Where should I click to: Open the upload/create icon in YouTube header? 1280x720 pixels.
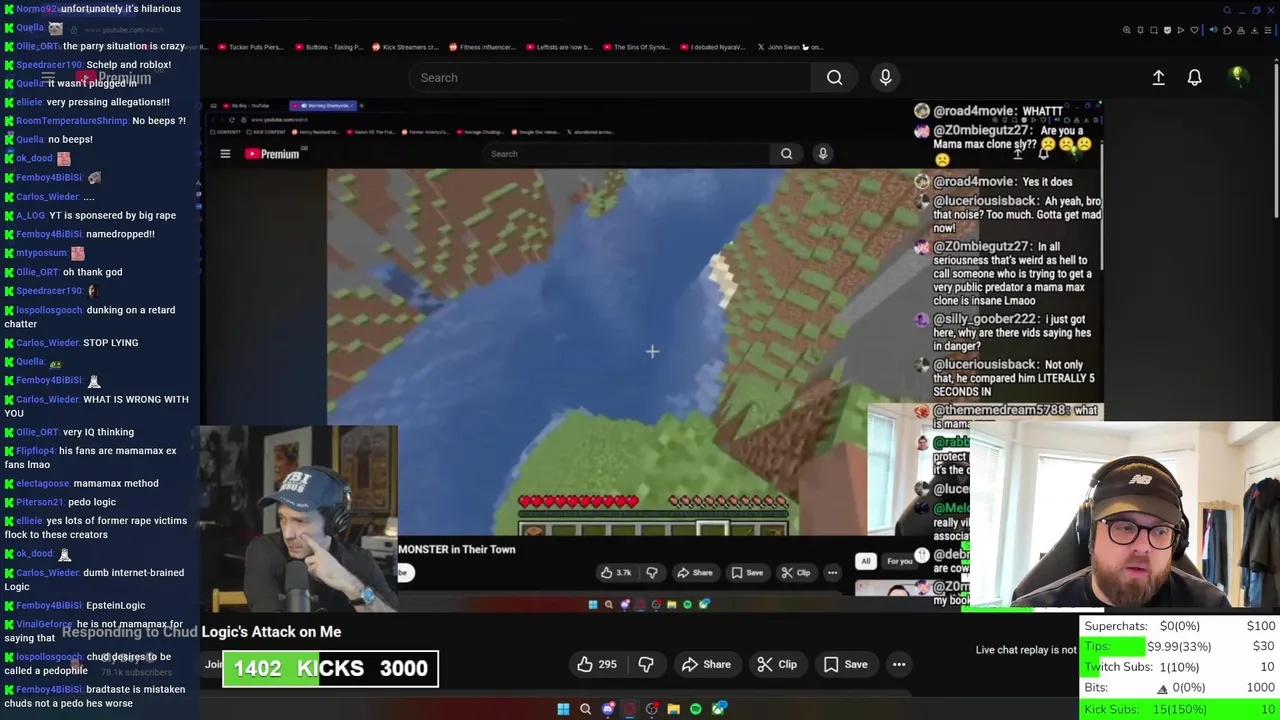click(1158, 77)
